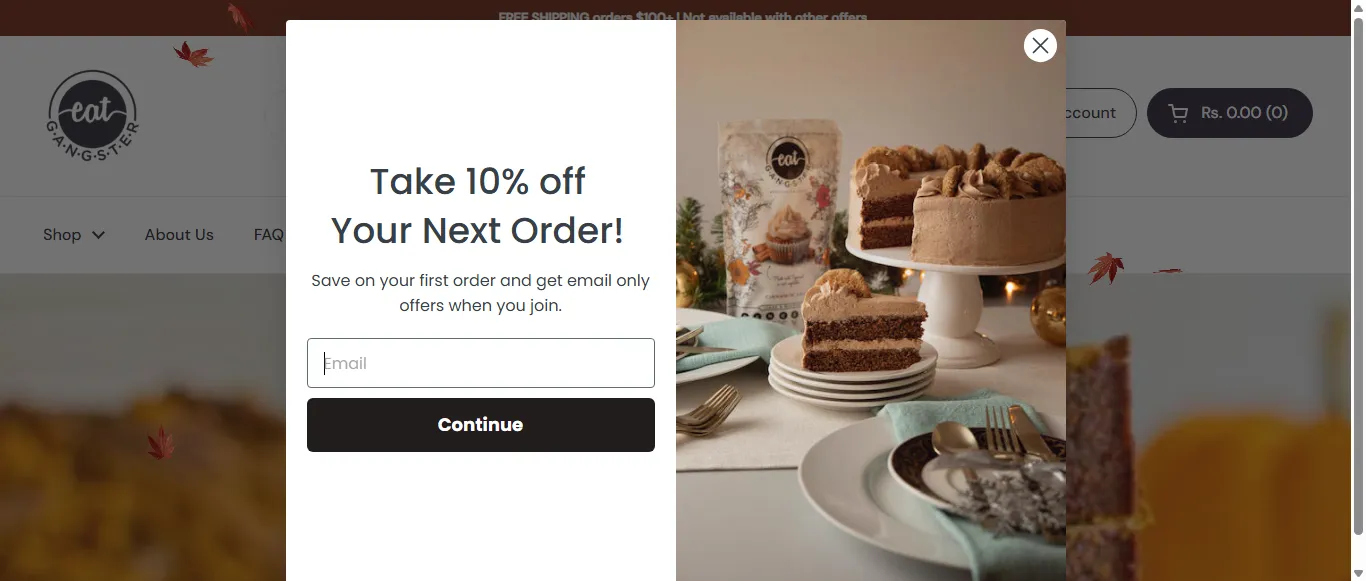Click the Continue button
1366x581 pixels.
tap(480, 425)
